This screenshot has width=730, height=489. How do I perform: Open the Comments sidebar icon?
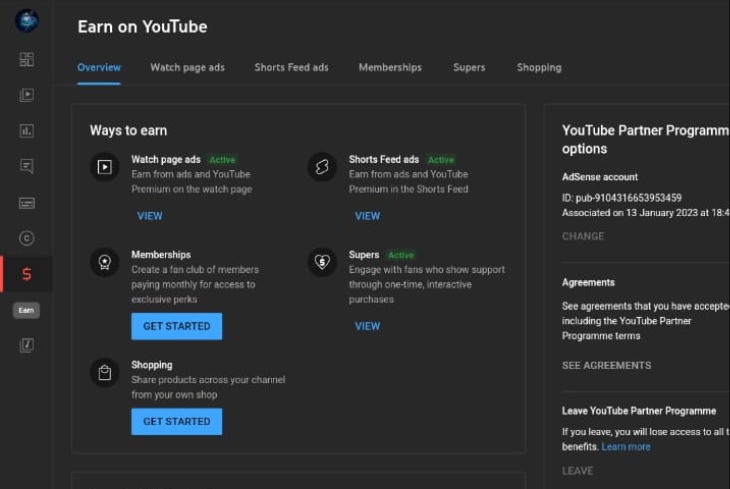[x=27, y=166]
